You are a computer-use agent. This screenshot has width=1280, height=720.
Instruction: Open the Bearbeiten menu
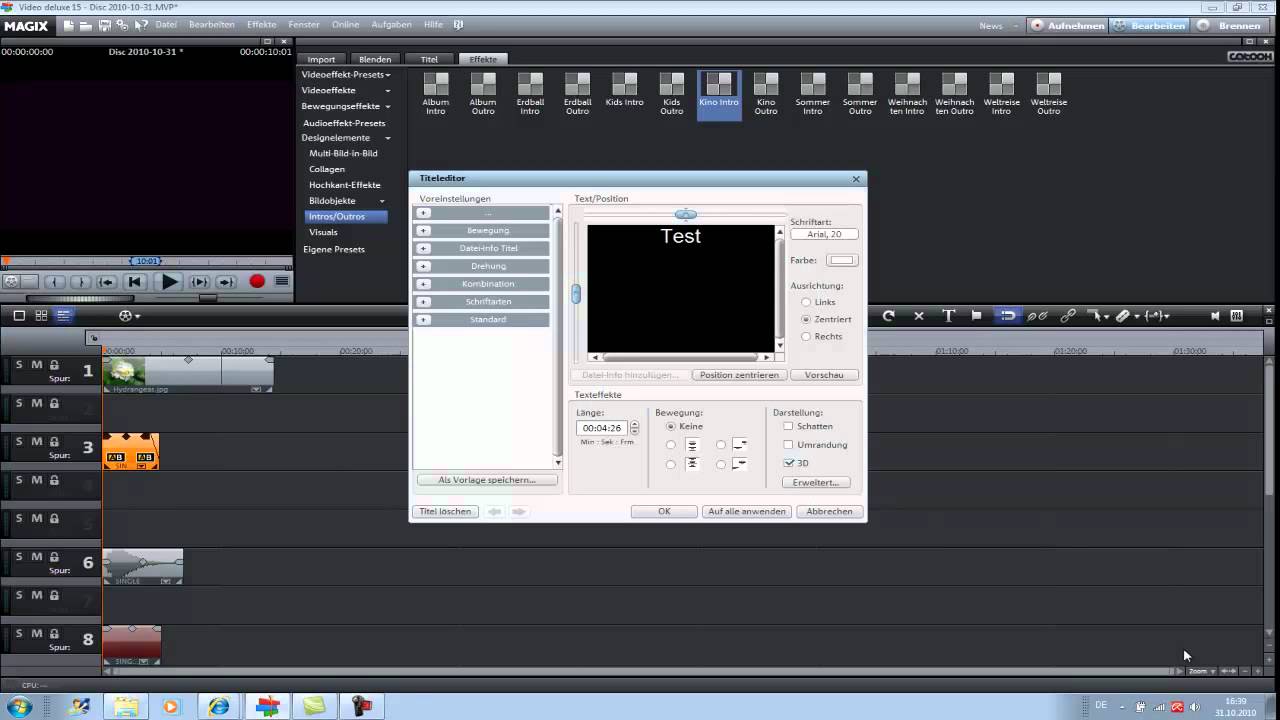pyautogui.click(x=212, y=25)
